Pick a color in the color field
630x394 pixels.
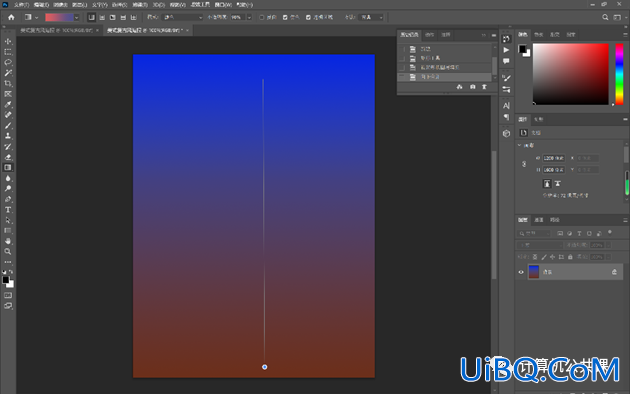tap(571, 74)
